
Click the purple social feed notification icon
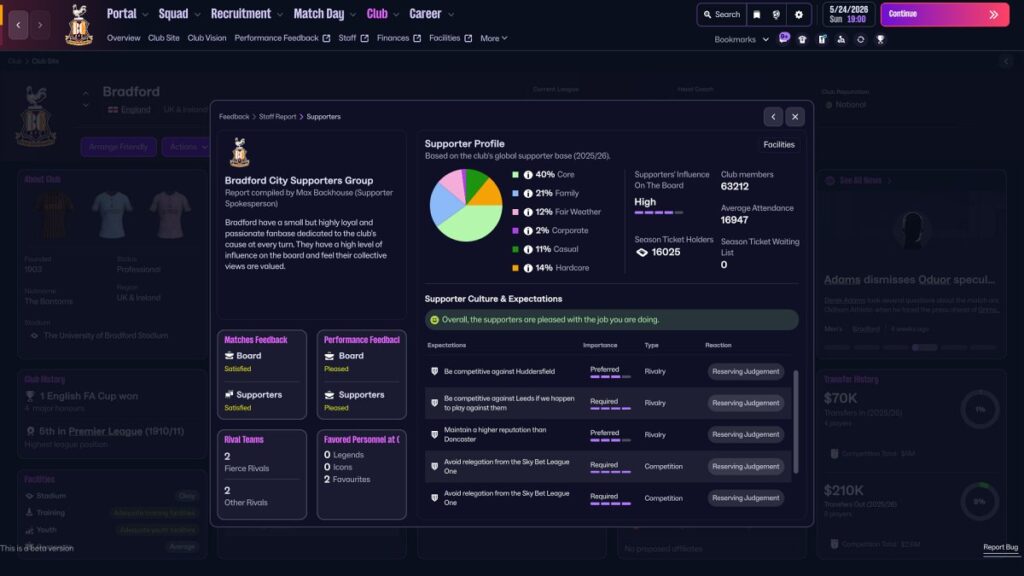click(x=784, y=38)
